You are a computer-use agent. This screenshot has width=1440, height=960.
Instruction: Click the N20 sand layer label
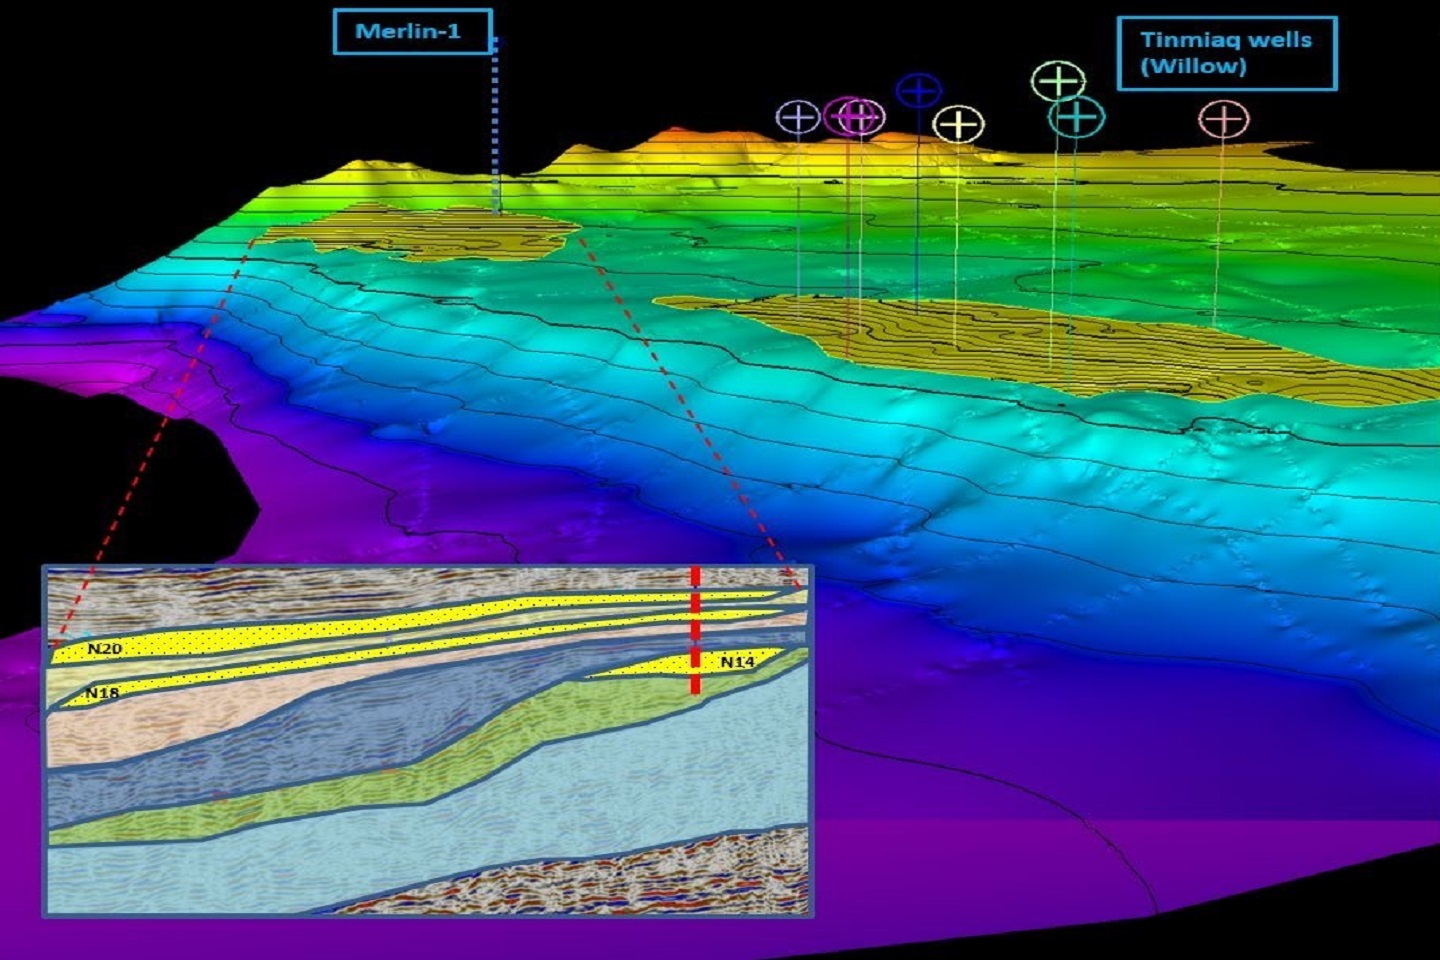104,649
